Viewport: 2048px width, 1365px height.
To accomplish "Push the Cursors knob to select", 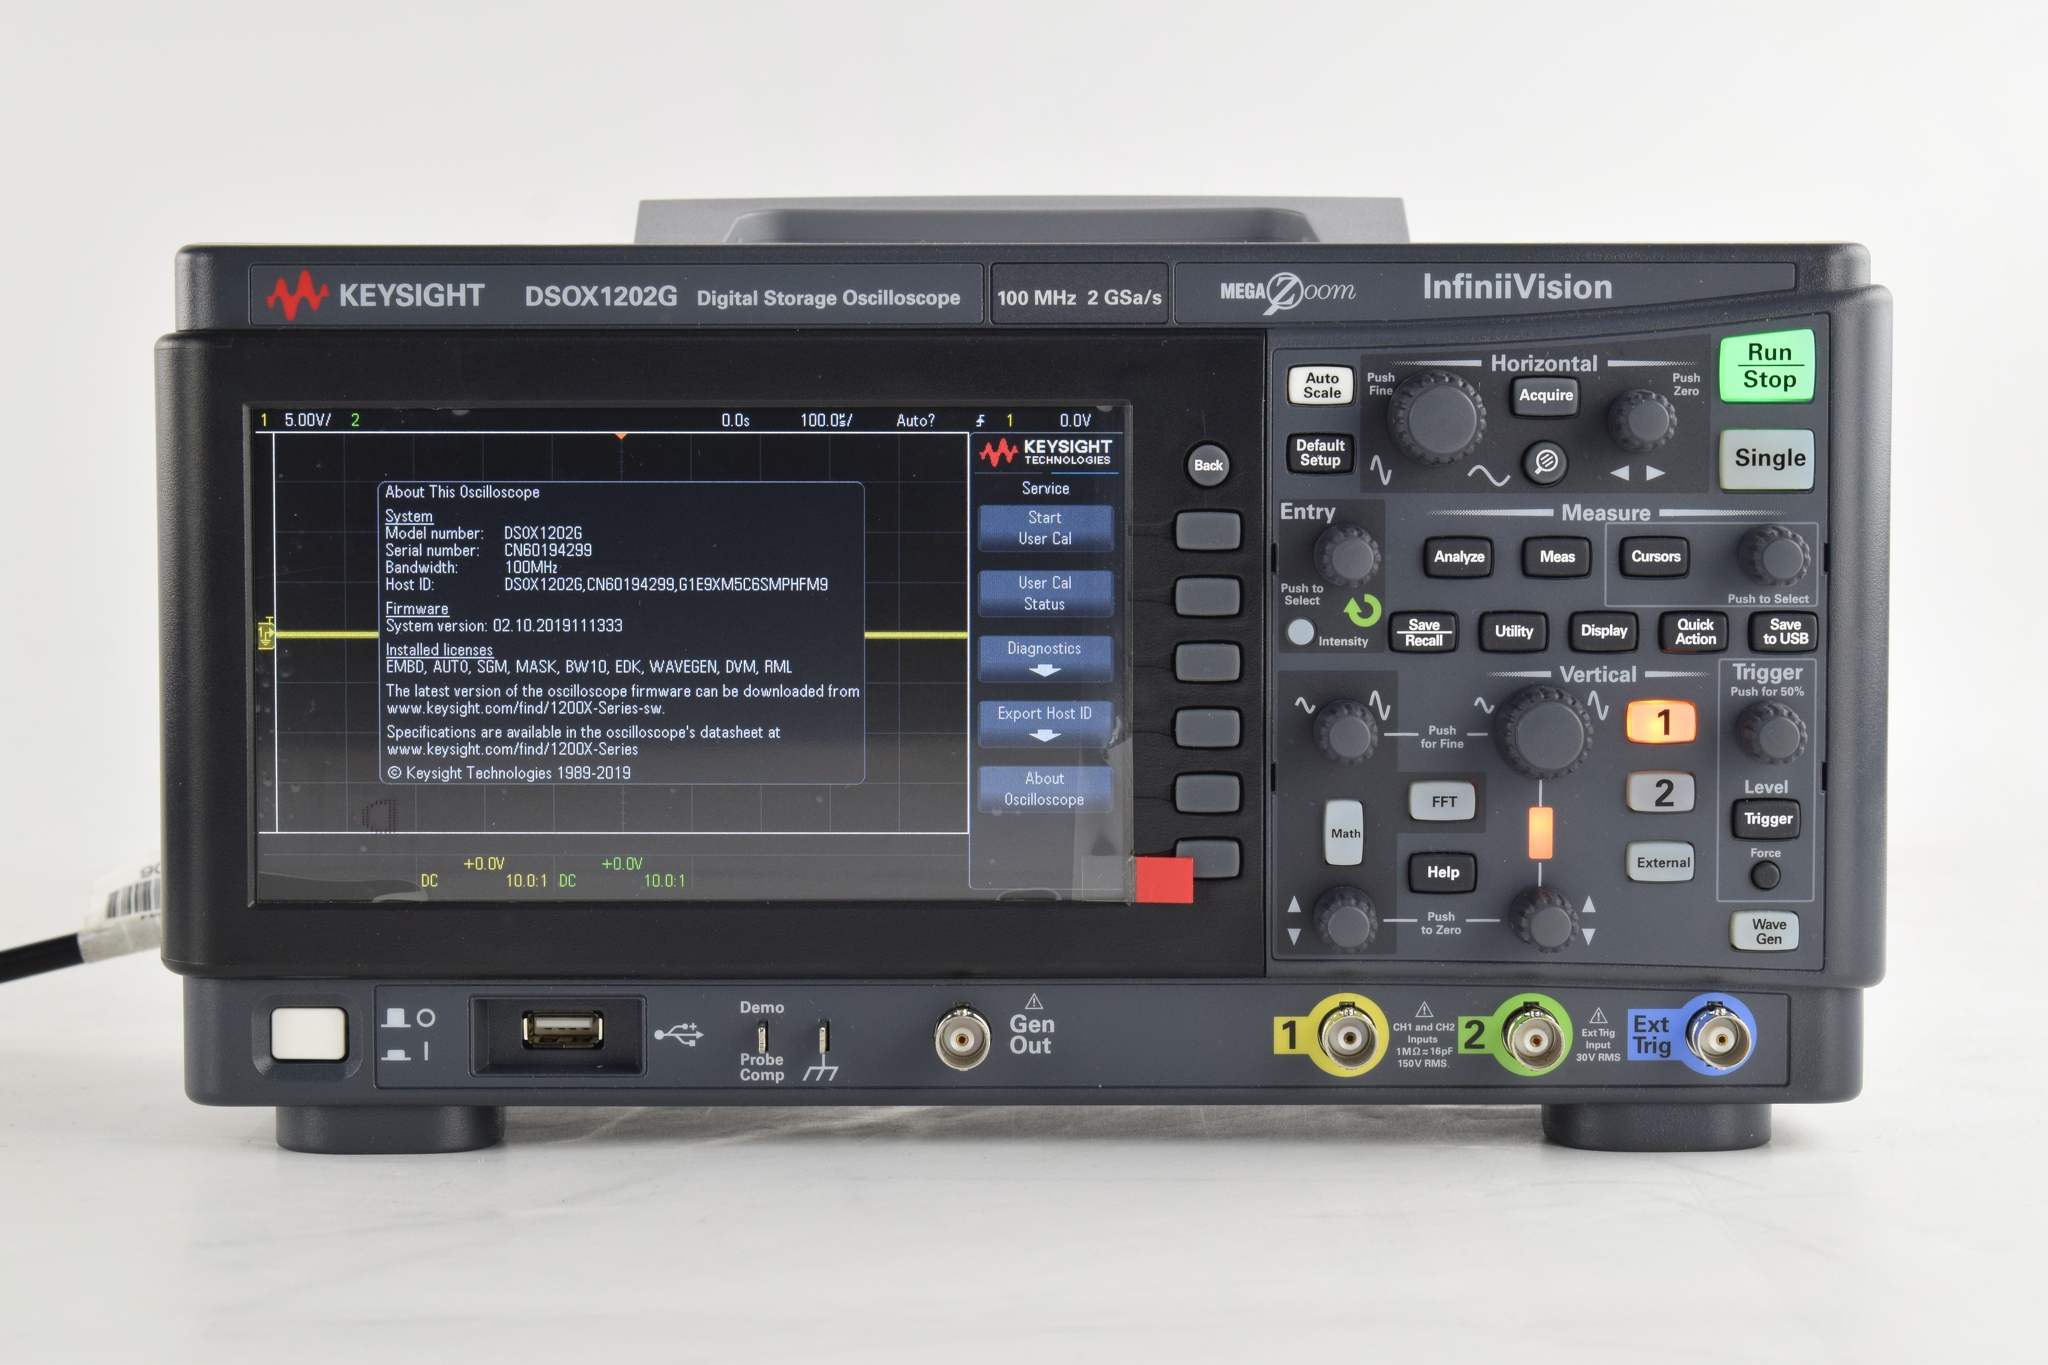I will pyautogui.click(x=1773, y=556).
